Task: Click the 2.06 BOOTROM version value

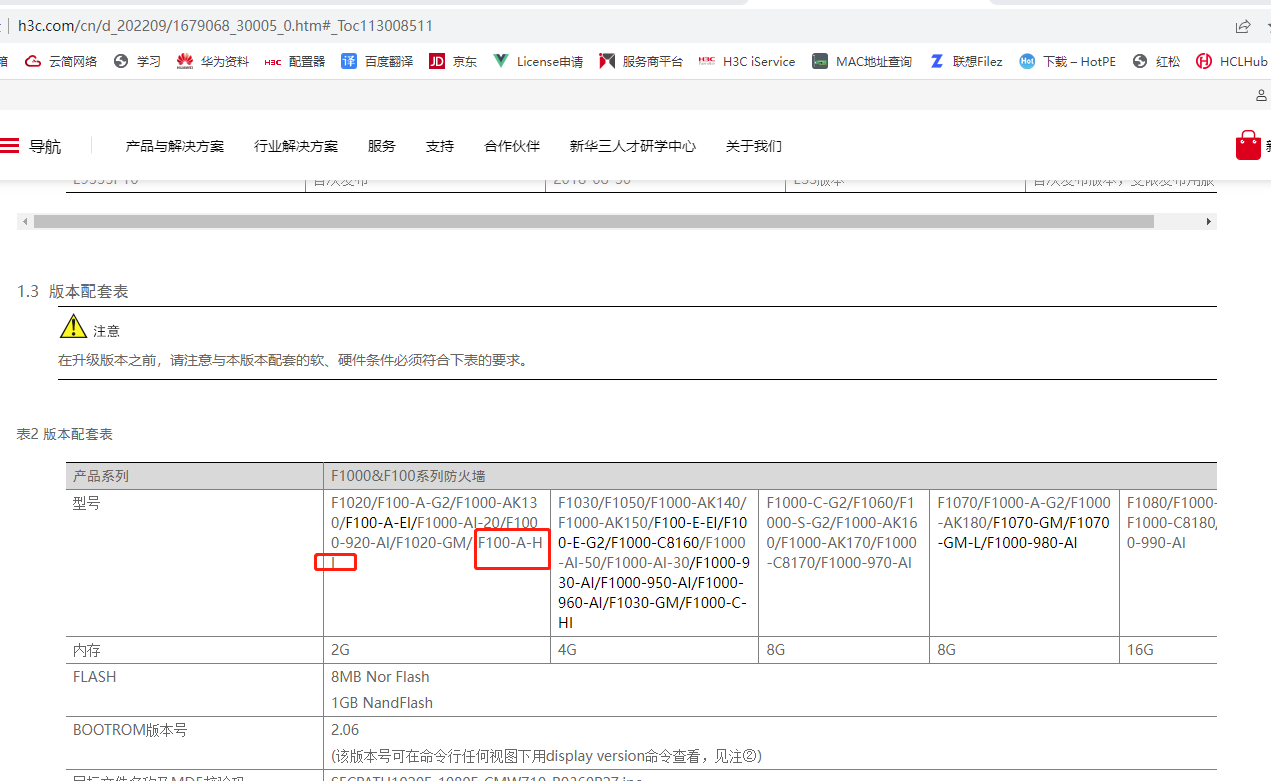Action: point(345,730)
